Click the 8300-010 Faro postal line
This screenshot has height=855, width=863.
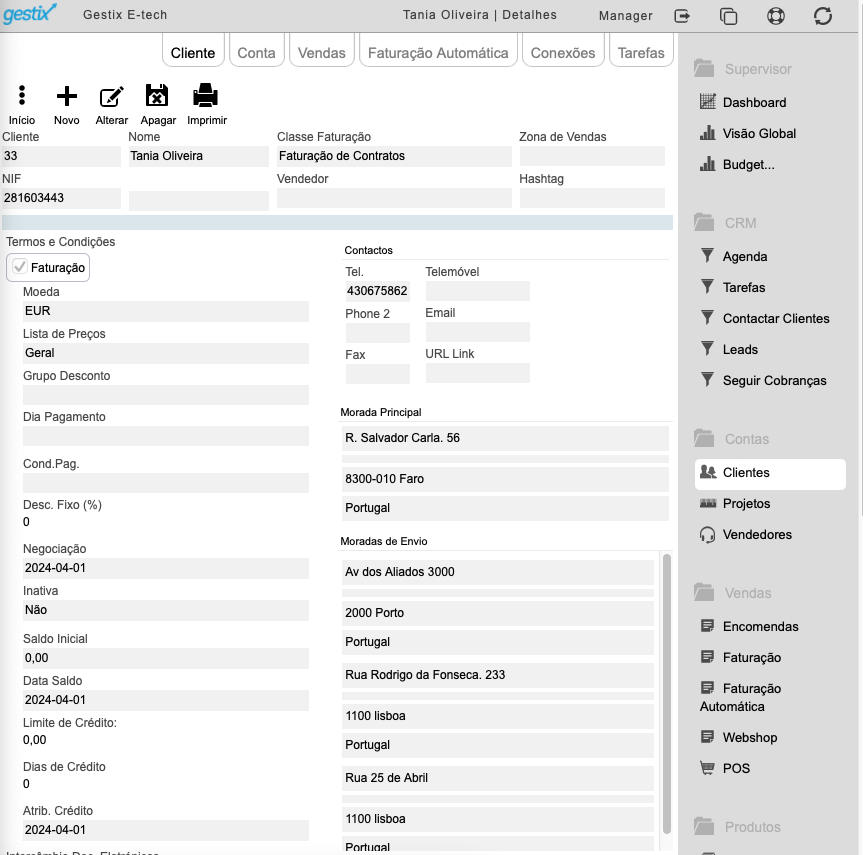(505, 479)
